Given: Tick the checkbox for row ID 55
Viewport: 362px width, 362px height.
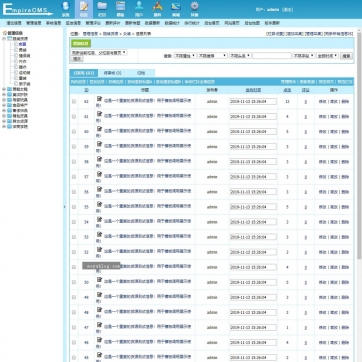Looking at the screenshot, I should tap(74, 207).
